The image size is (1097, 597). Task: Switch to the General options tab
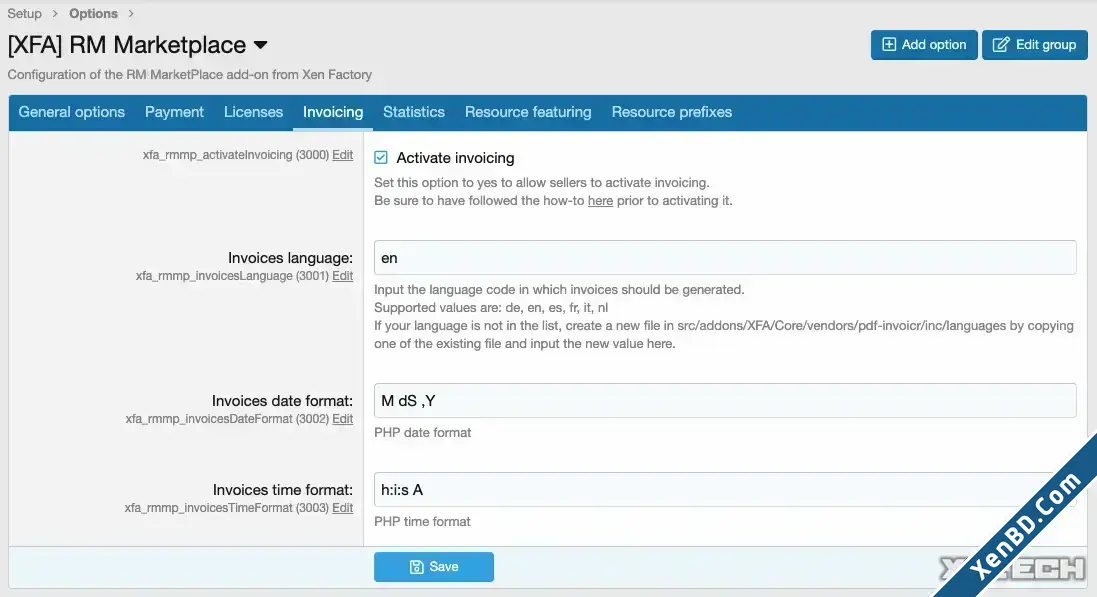tap(71, 112)
